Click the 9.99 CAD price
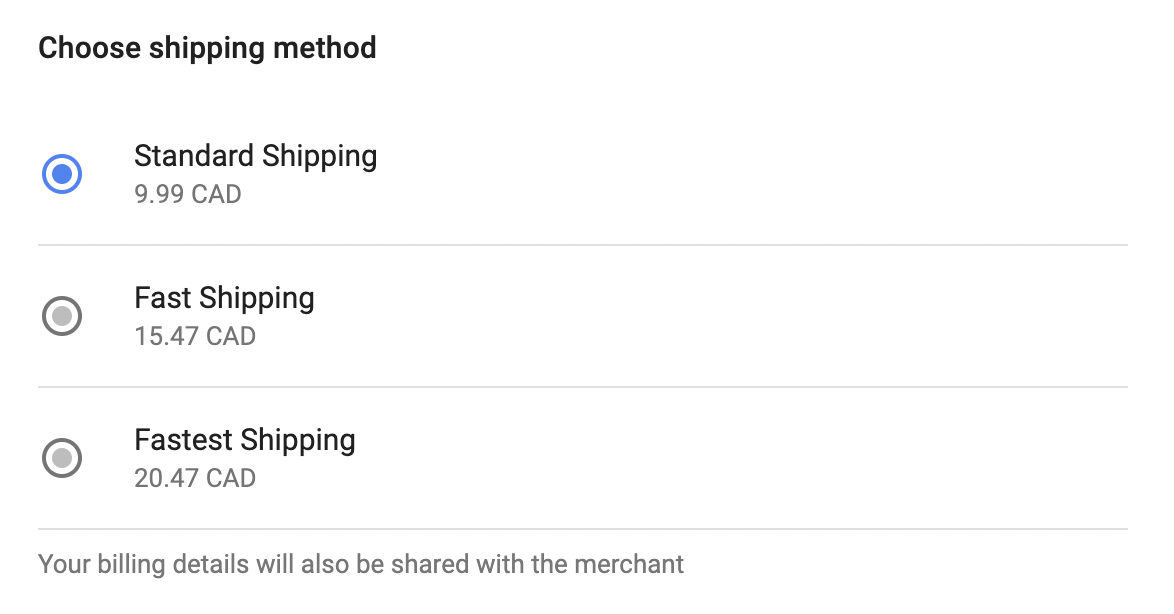Image resolution: width=1174 pixels, height=614 pixels. (x=187, y=194)
